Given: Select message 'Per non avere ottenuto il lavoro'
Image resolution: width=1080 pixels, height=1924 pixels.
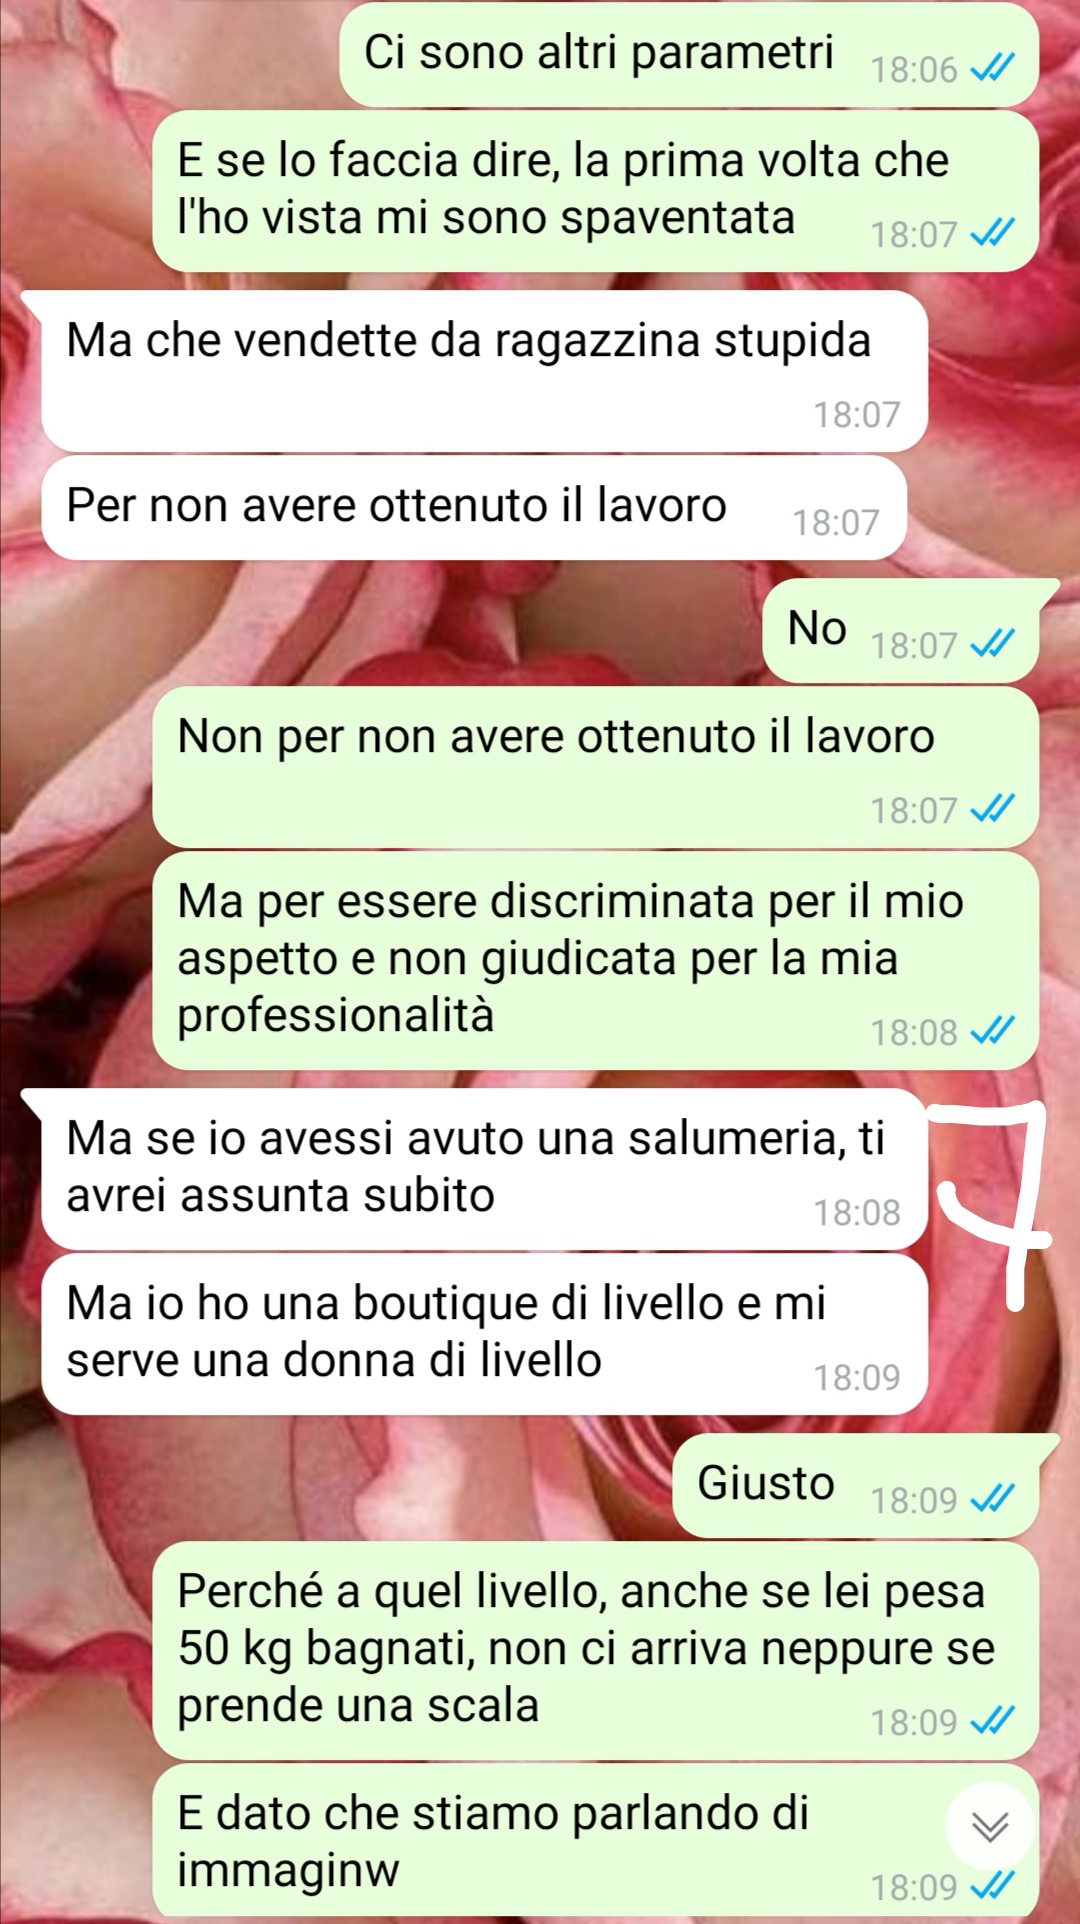Looking at the screenshot, I should (x=474, y=507).
